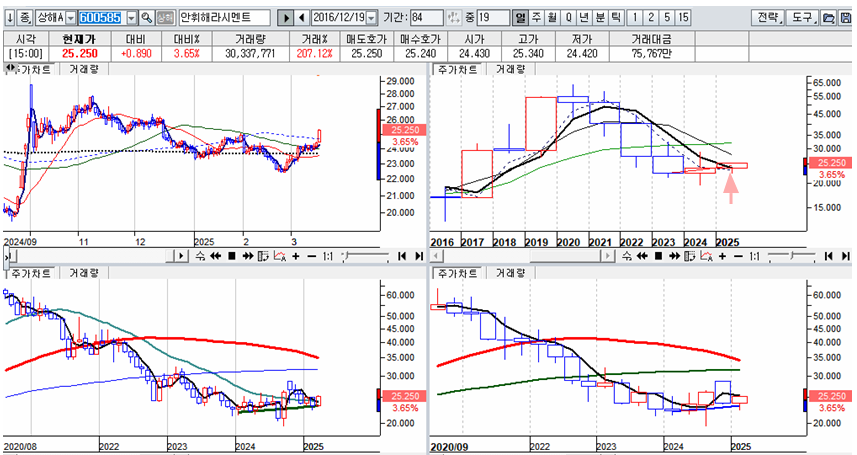857x455 pixels.
Task: Open stock search with magnifier icon
Action: coord(146,18)
